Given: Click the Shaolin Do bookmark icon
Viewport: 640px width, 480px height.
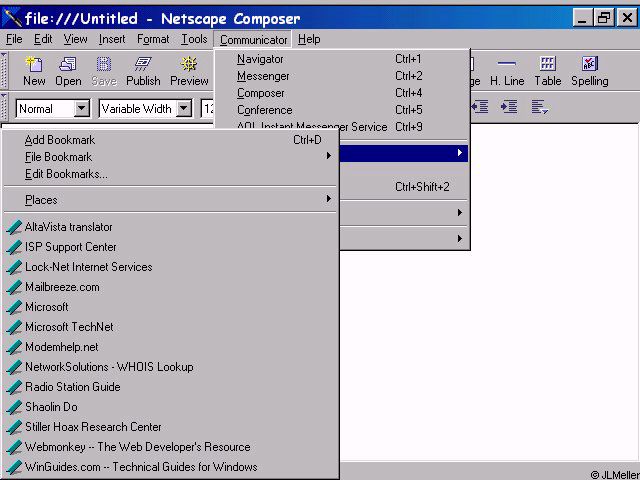Looking at the screenshot, I should 14,407.
